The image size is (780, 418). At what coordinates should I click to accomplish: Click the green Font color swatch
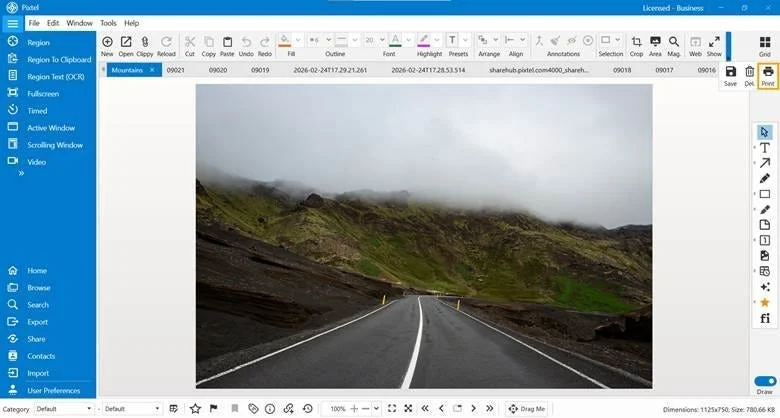point(395,40)
